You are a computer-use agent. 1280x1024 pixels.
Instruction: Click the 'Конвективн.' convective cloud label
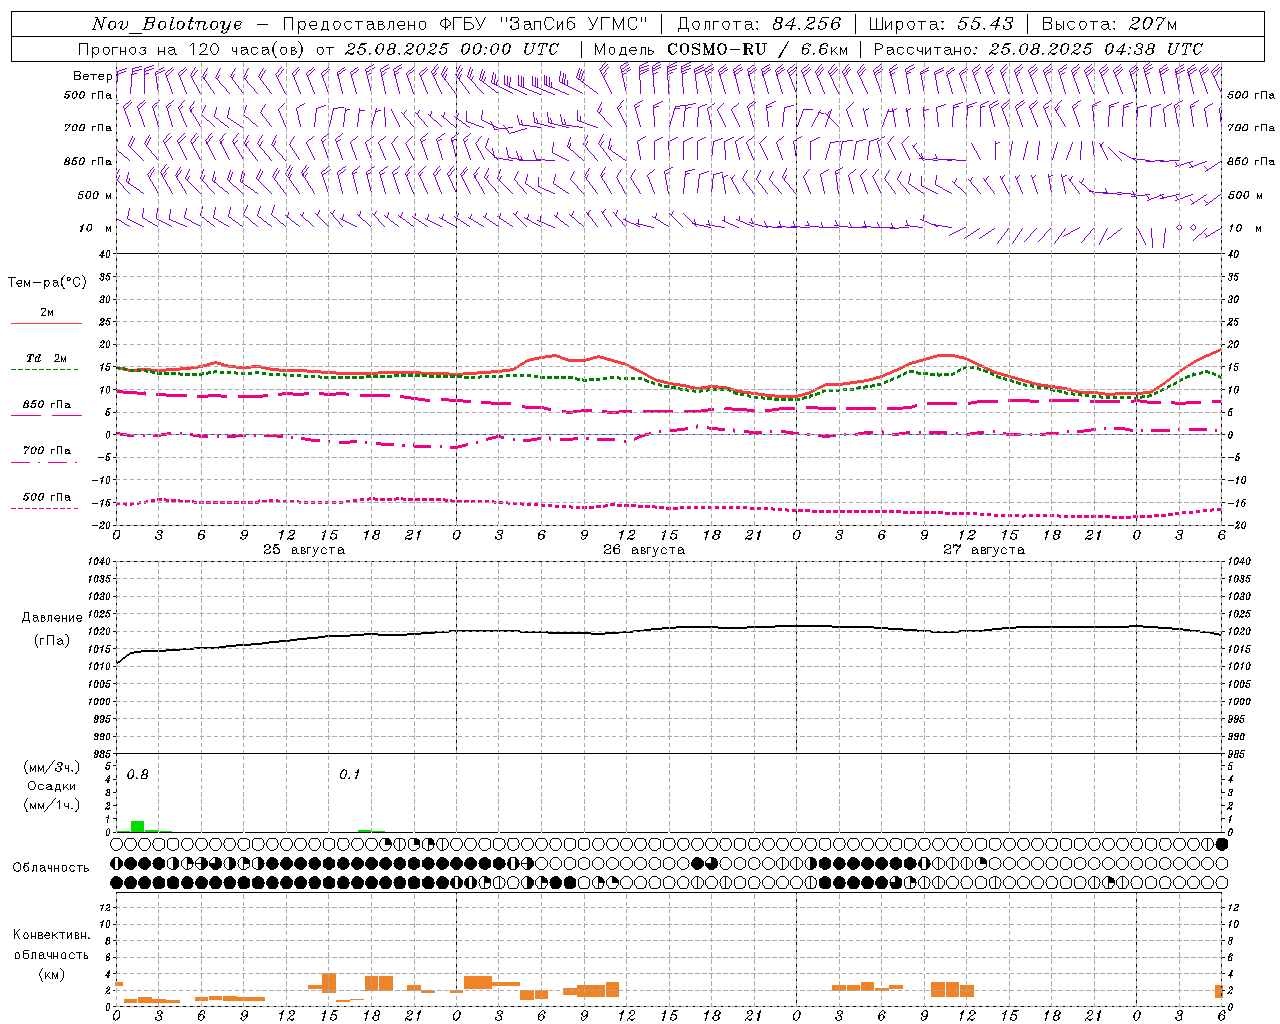tap(52, 935)
